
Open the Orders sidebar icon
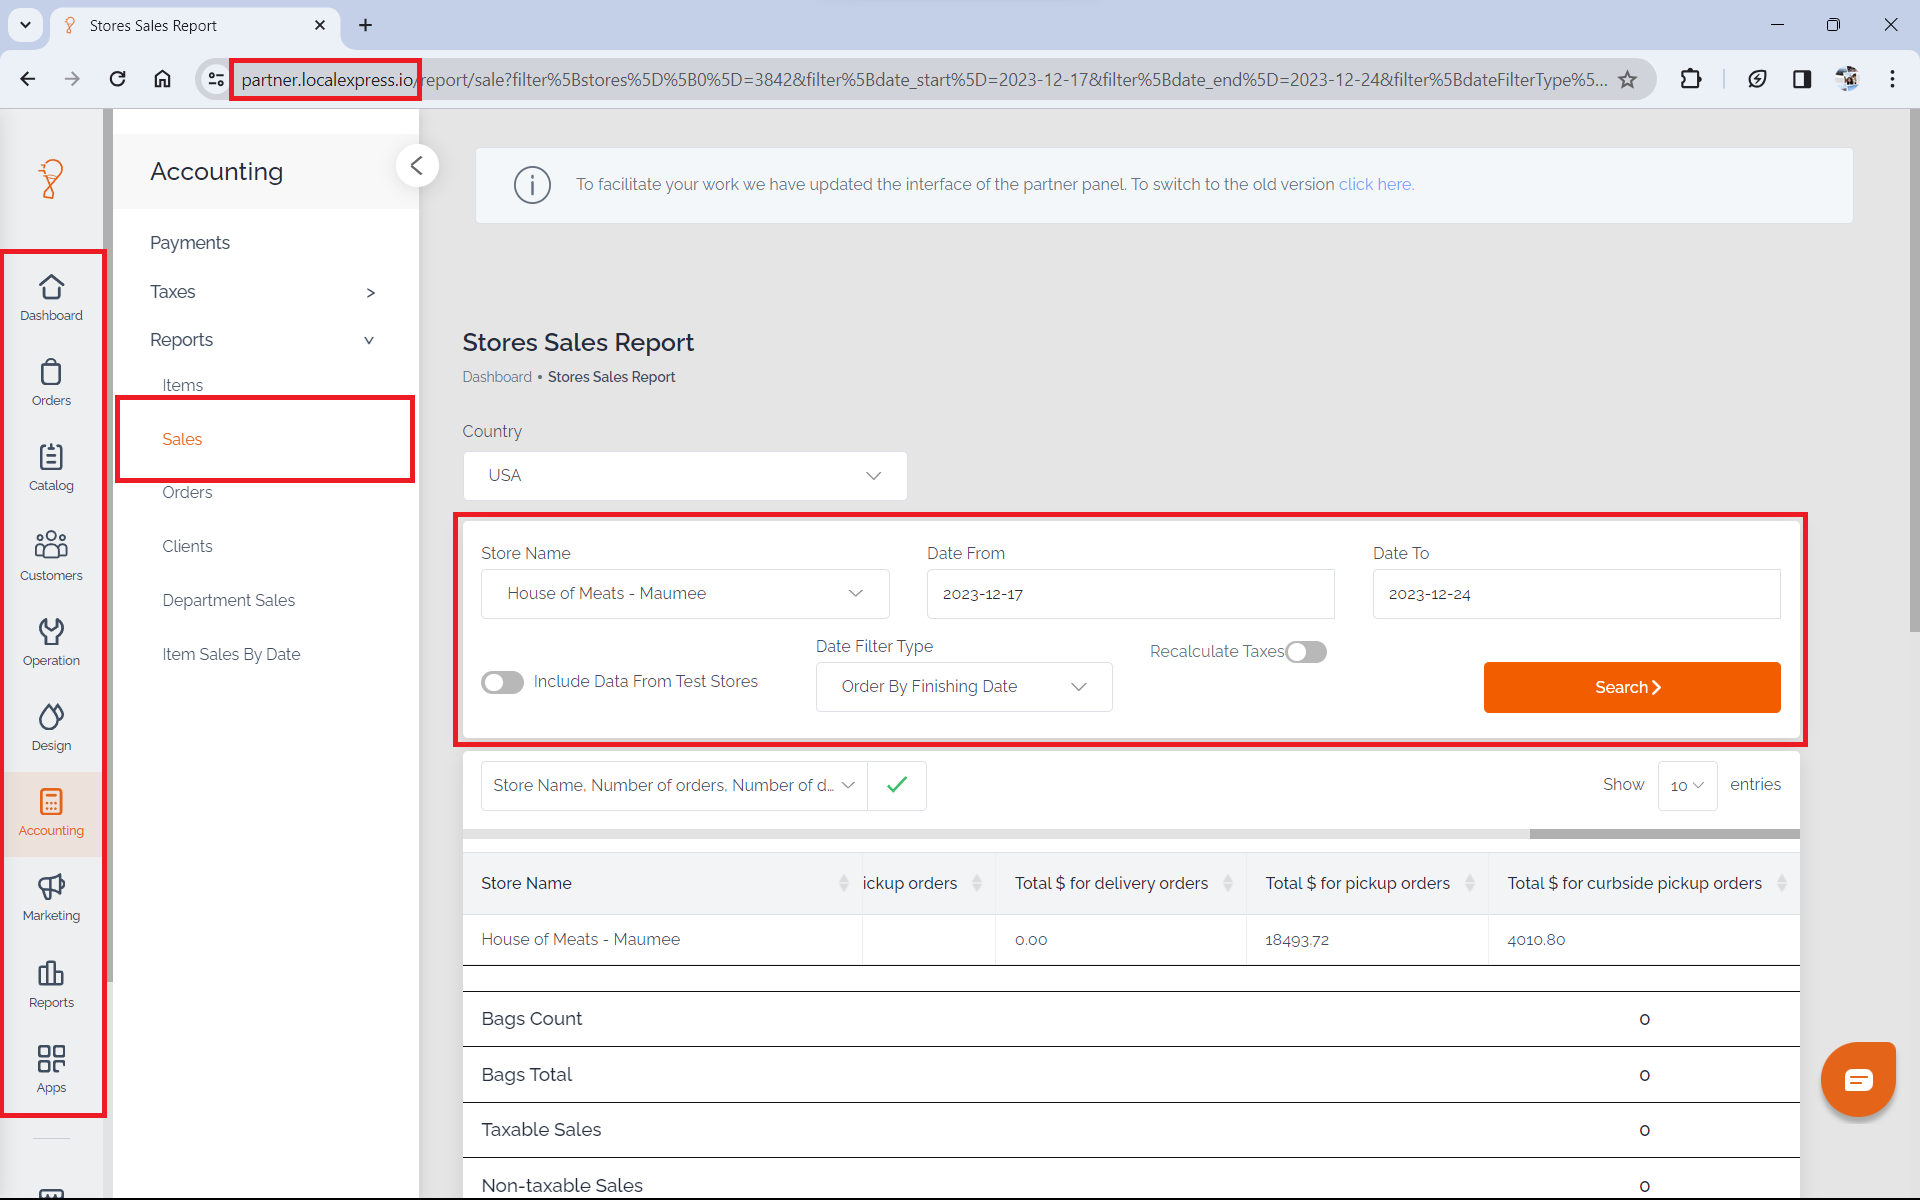(51, 382)
